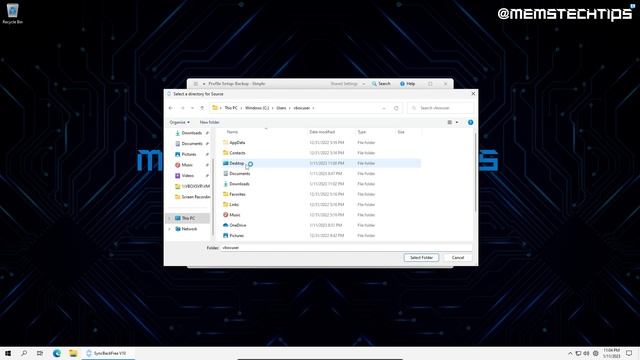Select Screen Recordings in the navigation pane

(x=192, y=197)
